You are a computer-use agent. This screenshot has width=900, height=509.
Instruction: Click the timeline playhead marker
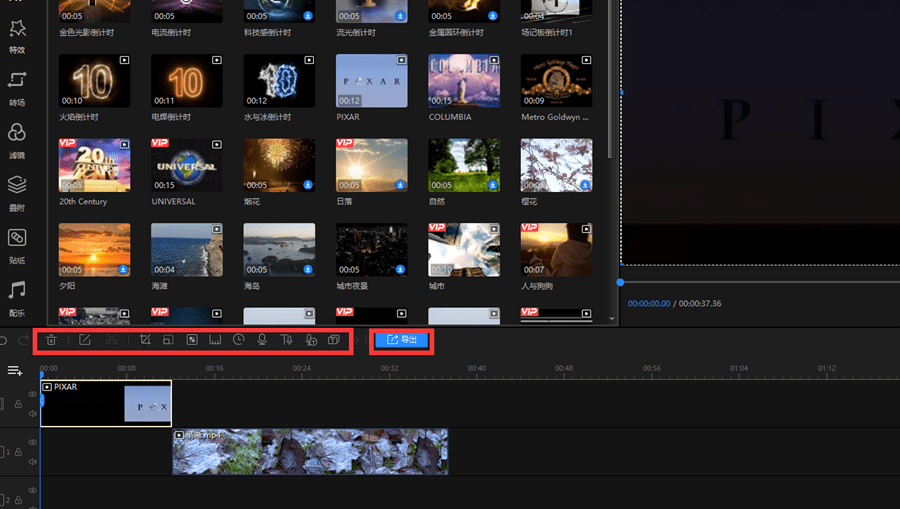click(41, 375)
